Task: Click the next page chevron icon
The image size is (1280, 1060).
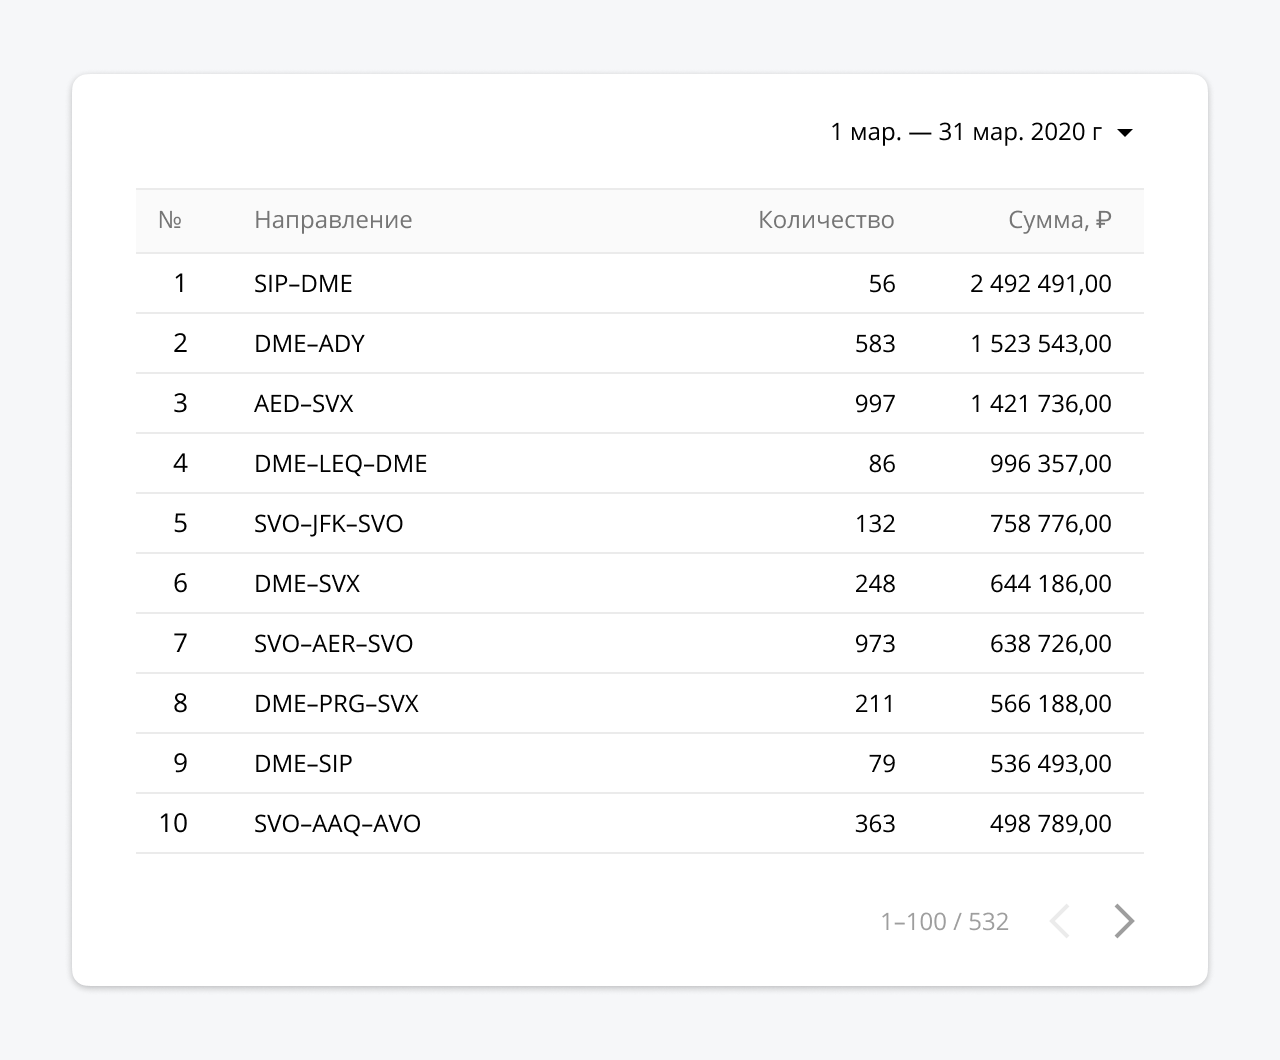Action: pos(1123,921)
